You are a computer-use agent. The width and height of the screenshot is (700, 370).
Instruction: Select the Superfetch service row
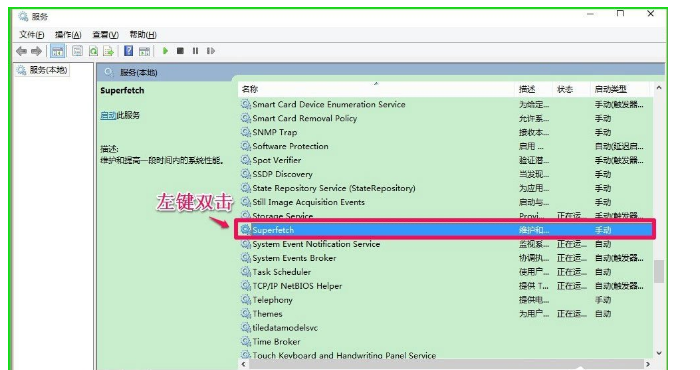445,230
